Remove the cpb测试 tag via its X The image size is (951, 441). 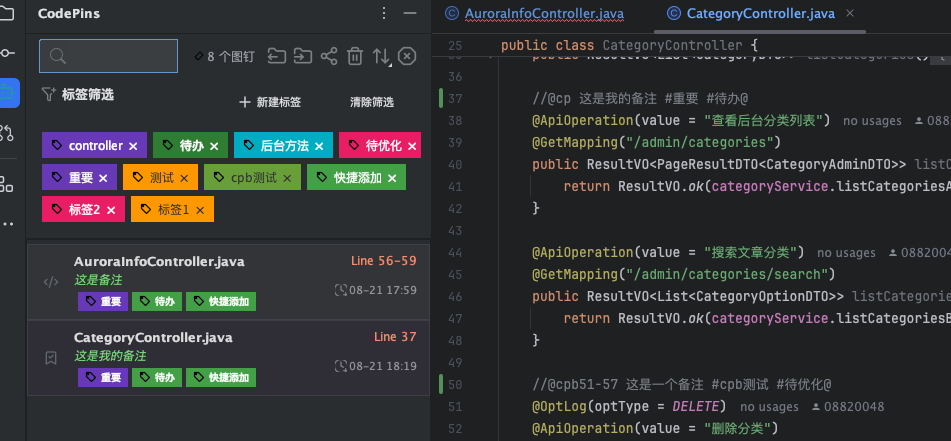(287, 178)
